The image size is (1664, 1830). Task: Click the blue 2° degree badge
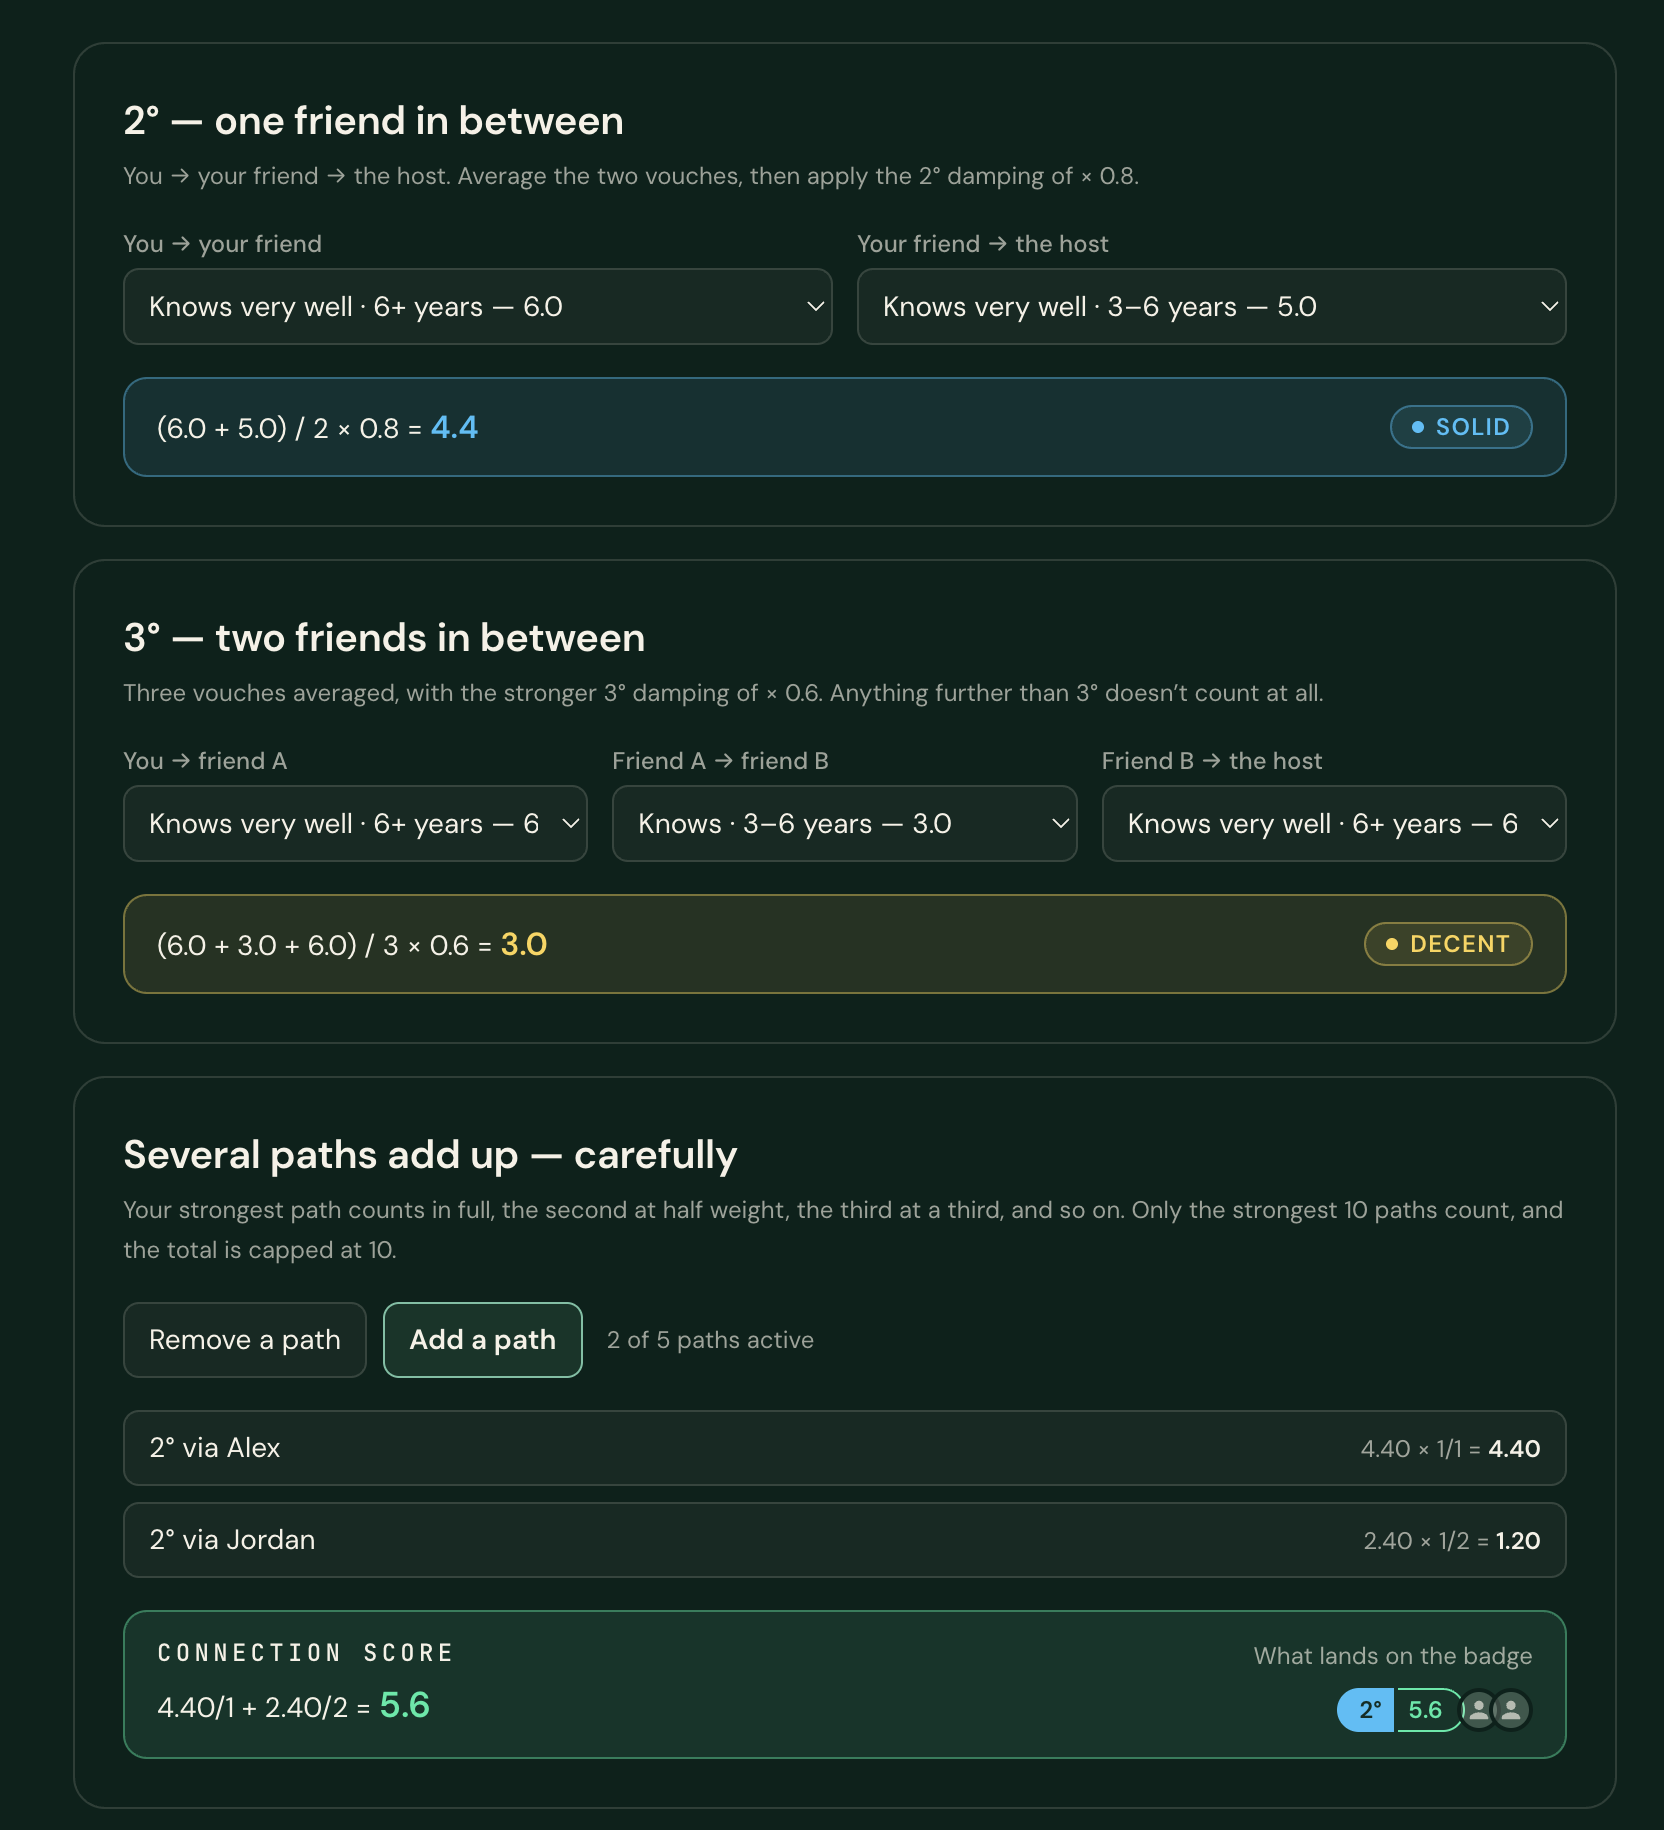point(1366,1709)
